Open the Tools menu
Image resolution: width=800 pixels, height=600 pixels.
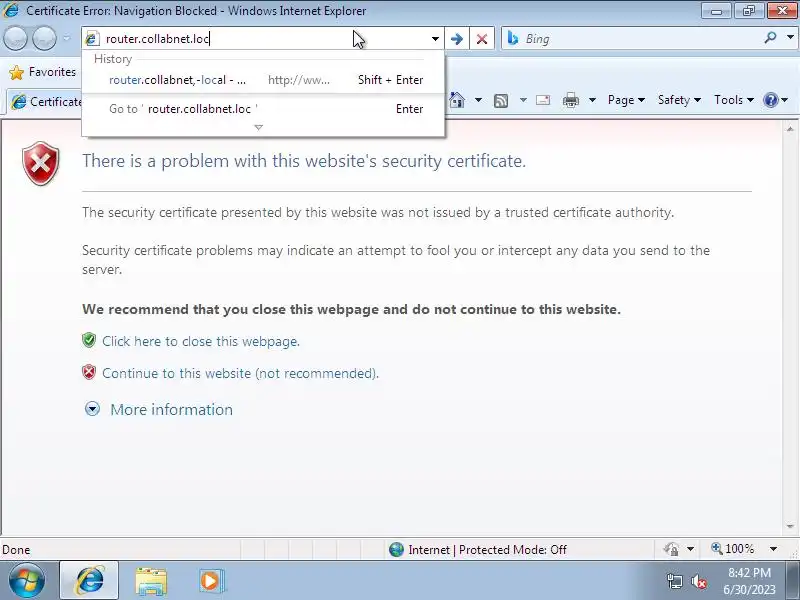click(734, 100)
